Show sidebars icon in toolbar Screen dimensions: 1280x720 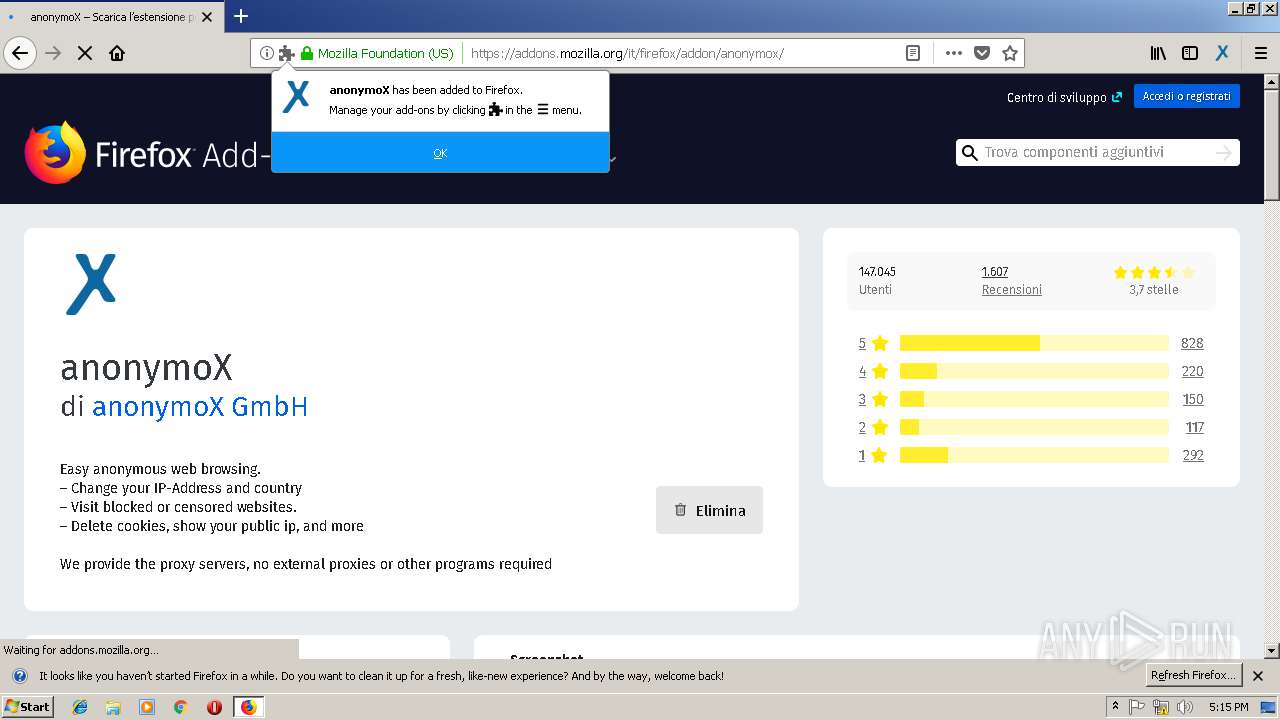(x=1190, y=53)
